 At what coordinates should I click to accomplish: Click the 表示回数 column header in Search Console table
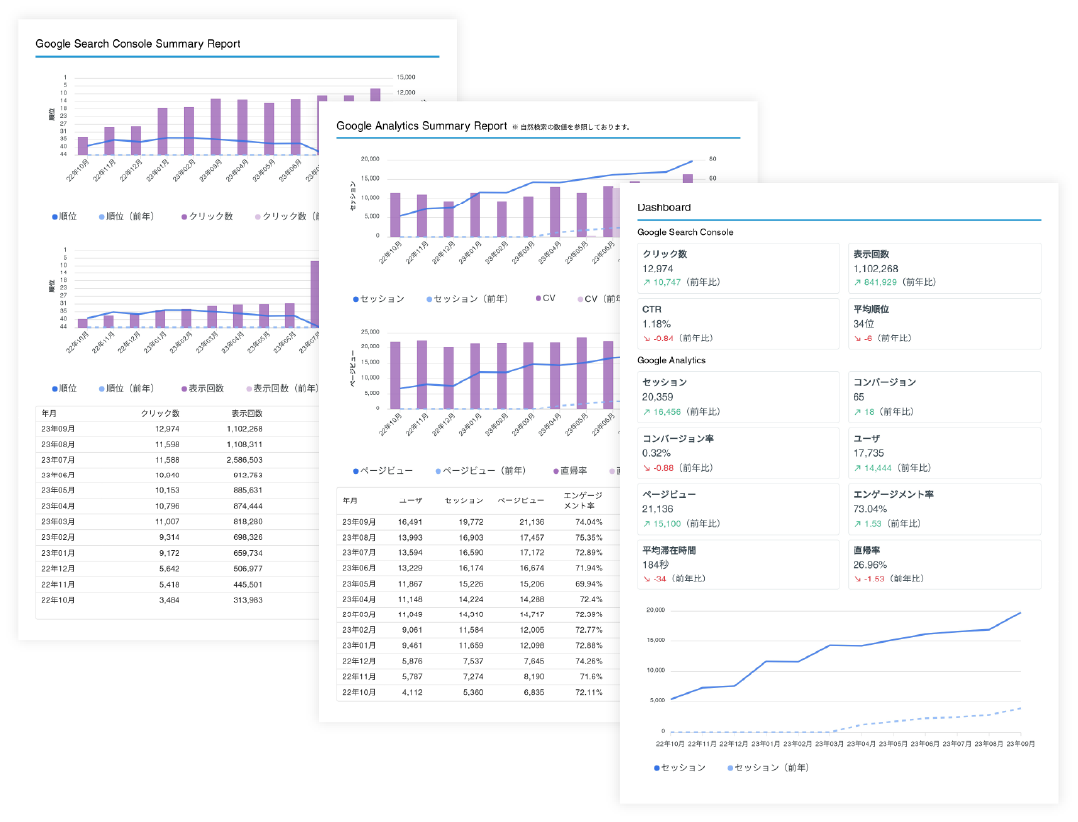pyautogui.click(x=247, y=414)
